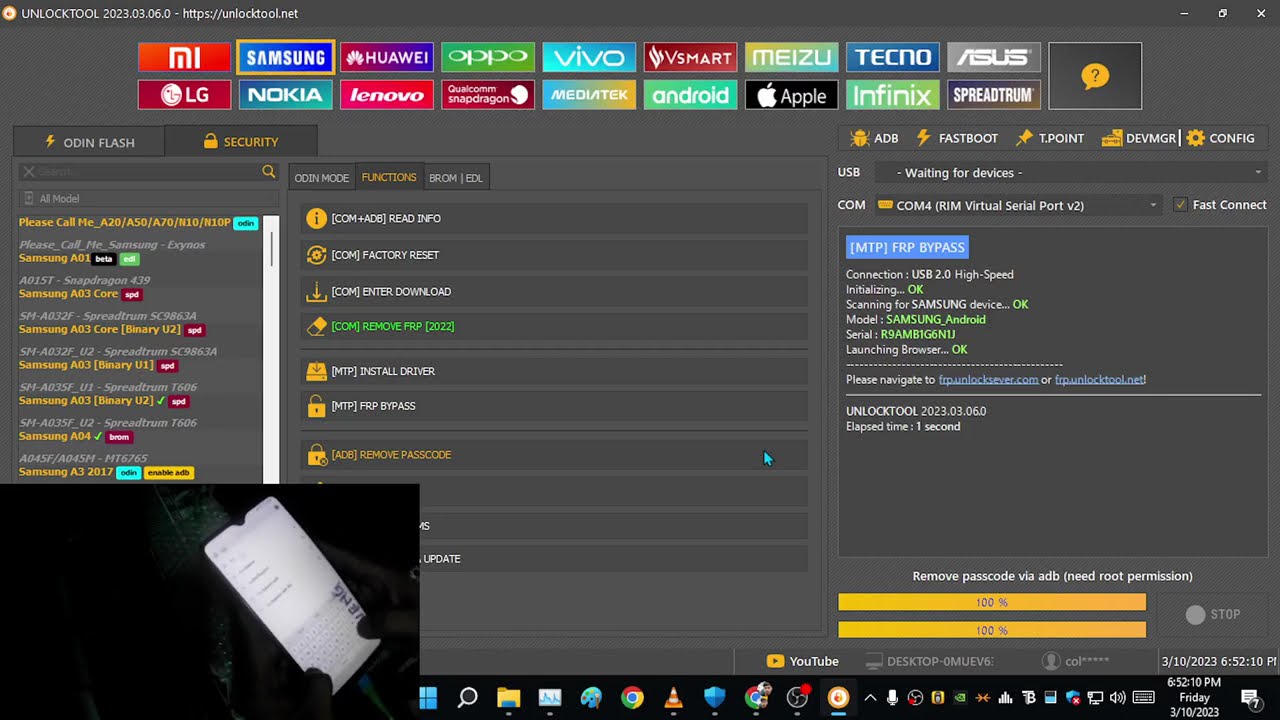The width and height of the screenshot is (1280, 720).
Task: Switch to the ODIN FLASH tab
Action: 89,142
